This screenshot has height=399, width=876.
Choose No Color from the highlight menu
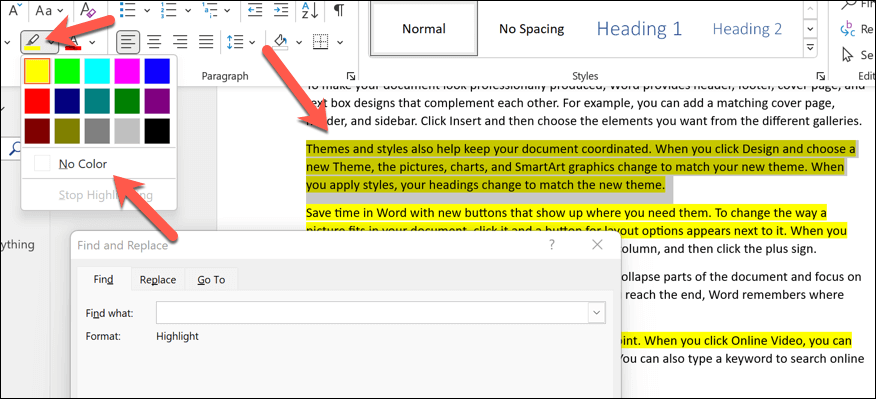pyautogui.click(x=99, y=164)
